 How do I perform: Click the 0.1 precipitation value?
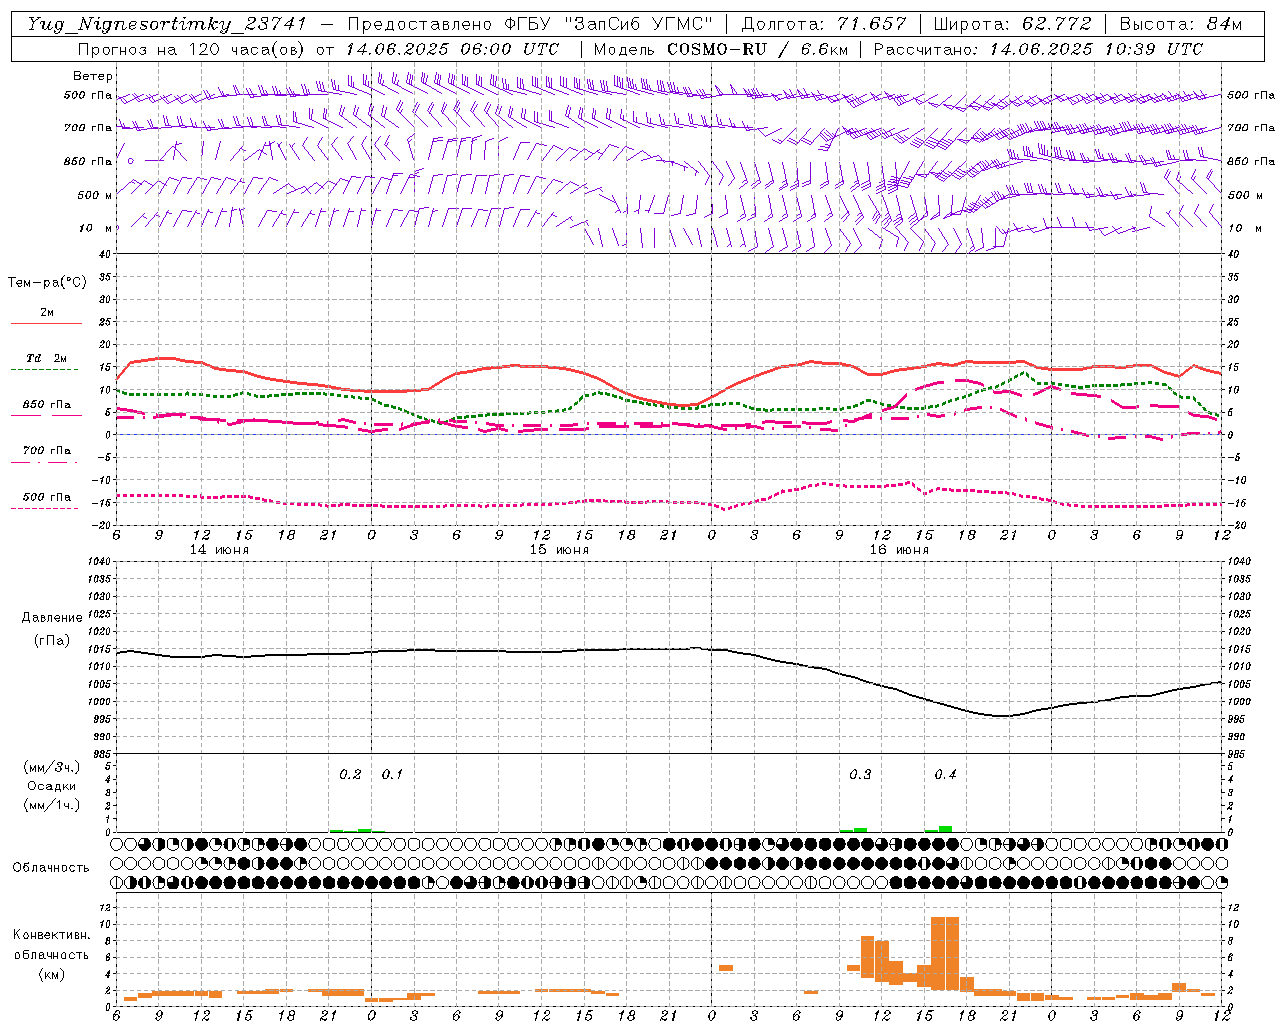coord(392,774)
